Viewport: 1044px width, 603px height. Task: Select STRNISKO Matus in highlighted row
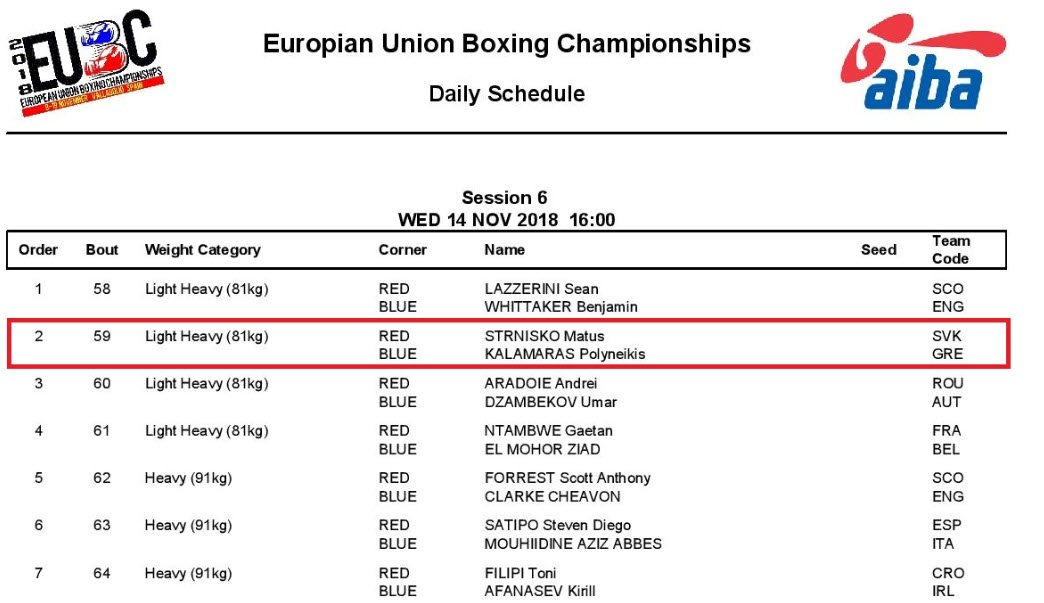pyautogui.click(x=544, y=336)
